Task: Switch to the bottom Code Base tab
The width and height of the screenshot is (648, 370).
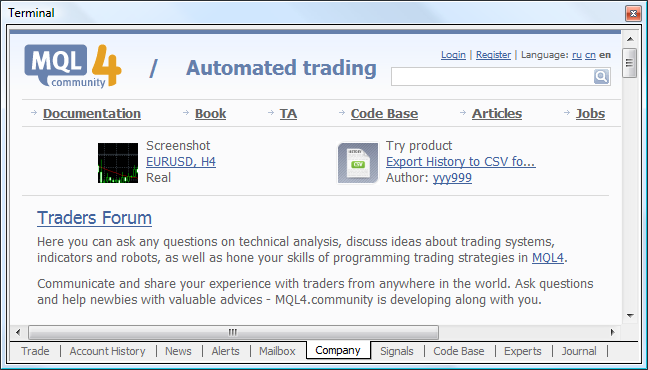Action: 459,351
